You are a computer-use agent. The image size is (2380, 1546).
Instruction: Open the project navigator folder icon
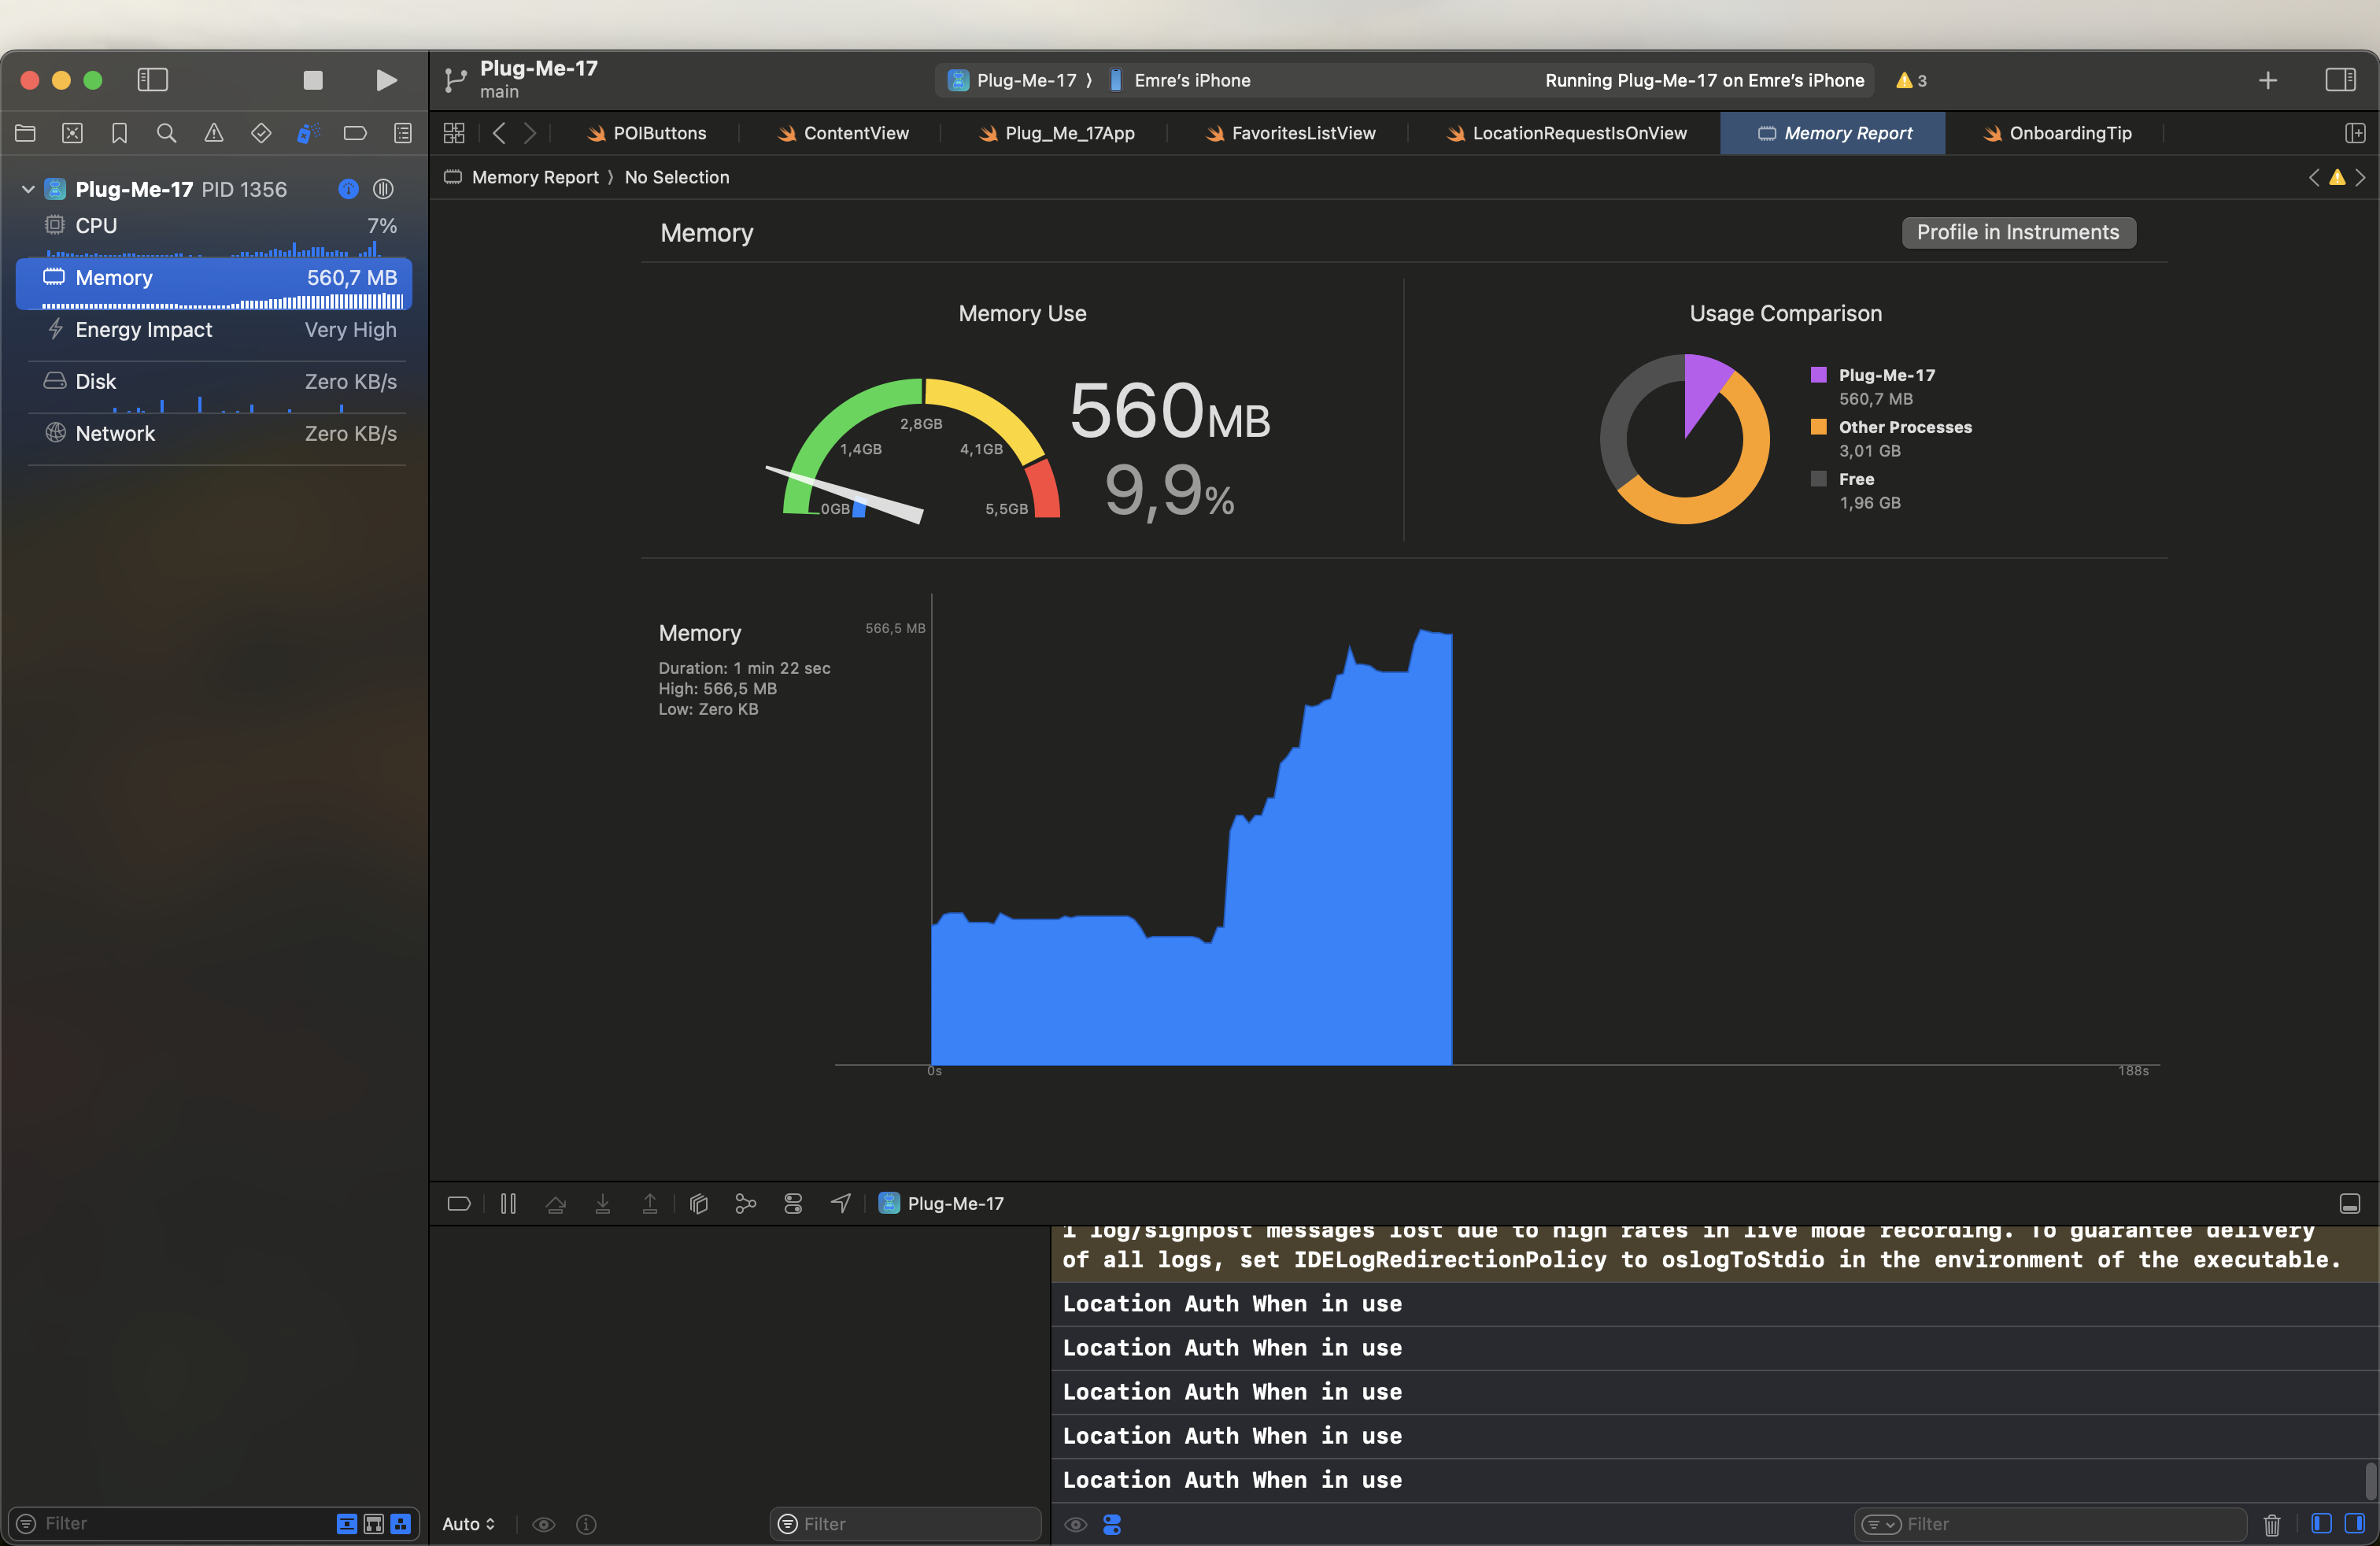(x=25, y=133)
